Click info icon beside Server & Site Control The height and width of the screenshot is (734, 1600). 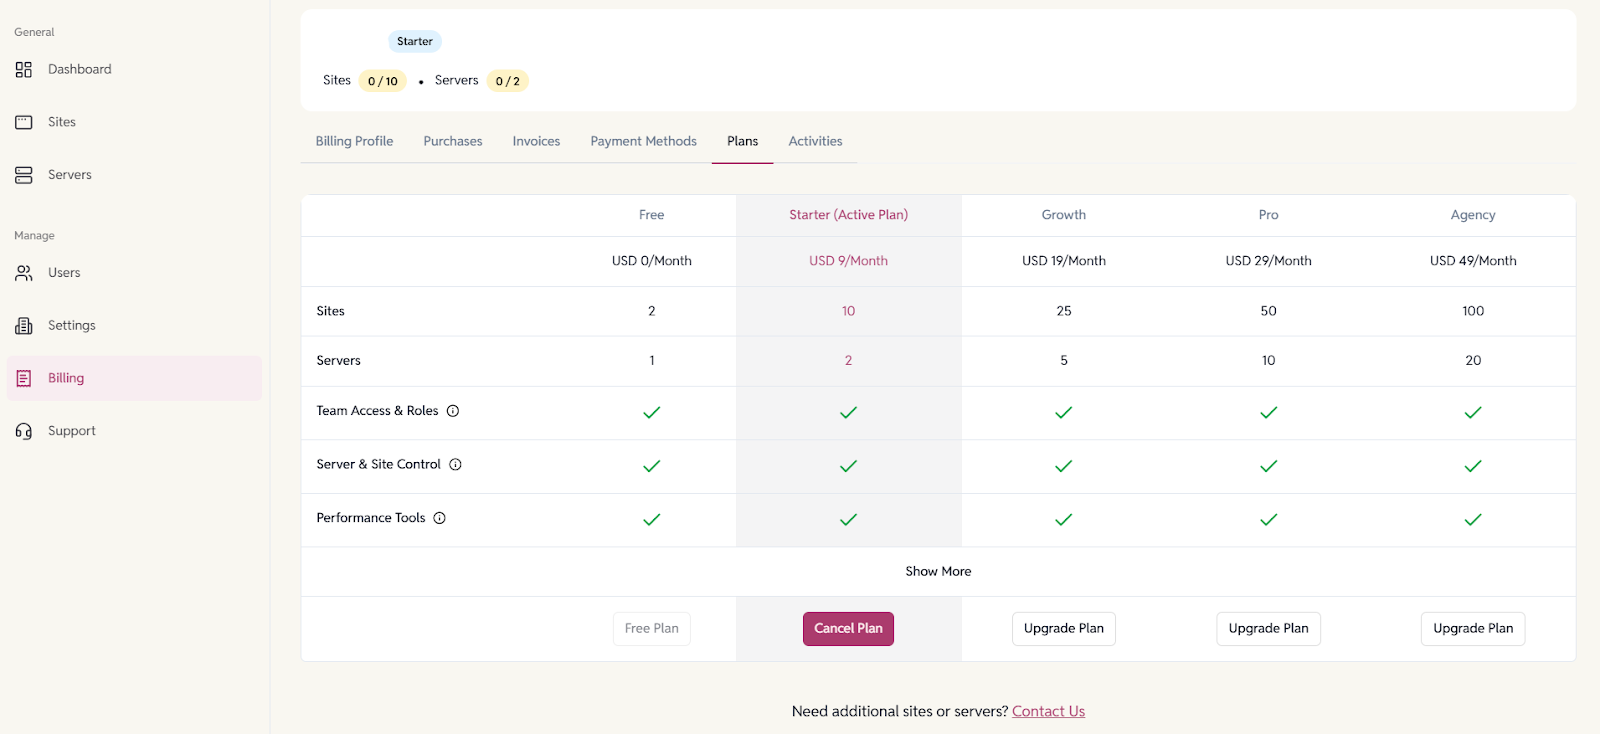point(455,464)
